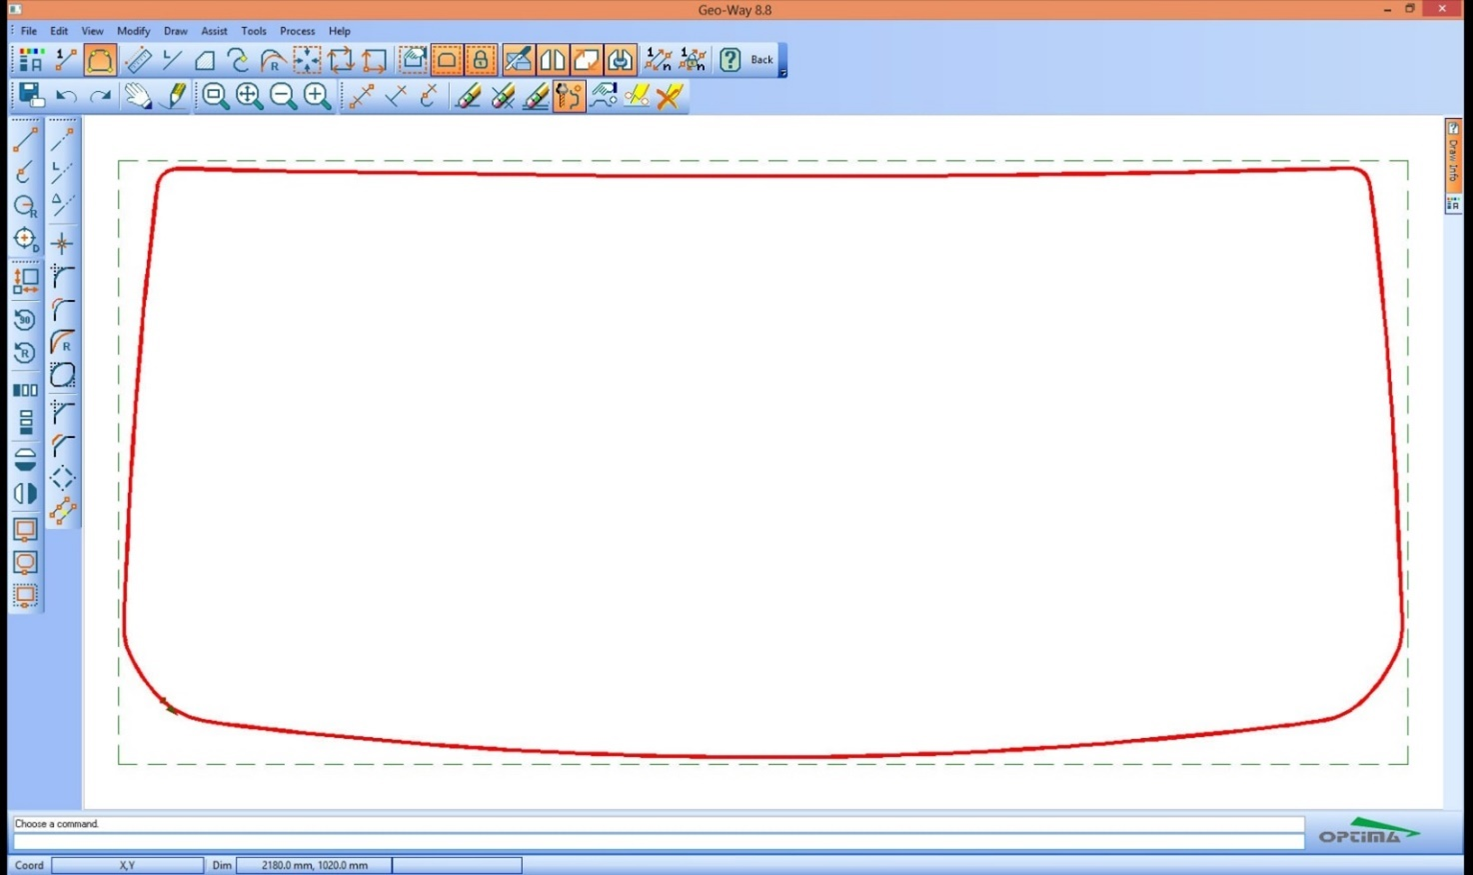Click the vertical mirror split-circle icon
The image size is (1473, 875).
(x=25, y=493)
